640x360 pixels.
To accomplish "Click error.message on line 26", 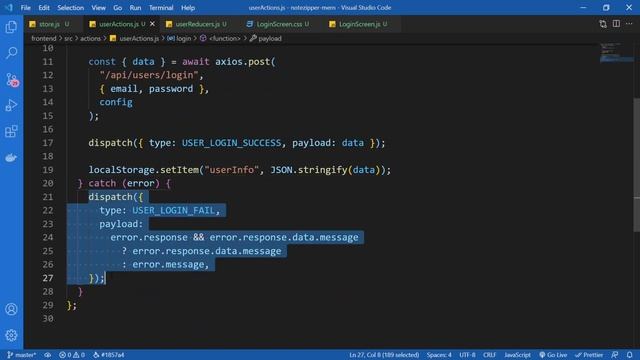I will click(x=168, y=264).
